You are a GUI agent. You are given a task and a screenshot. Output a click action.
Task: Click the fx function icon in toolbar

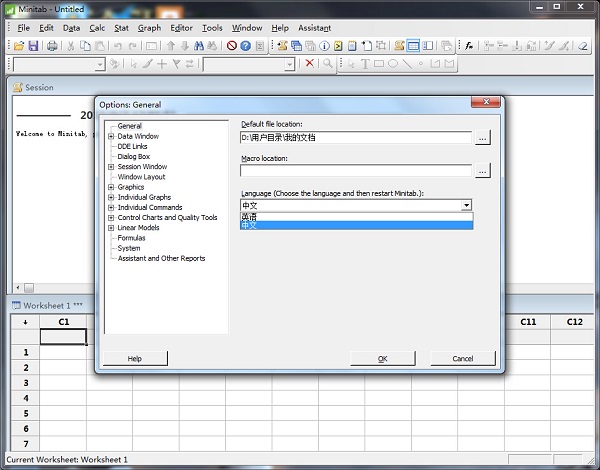point(469,46)
